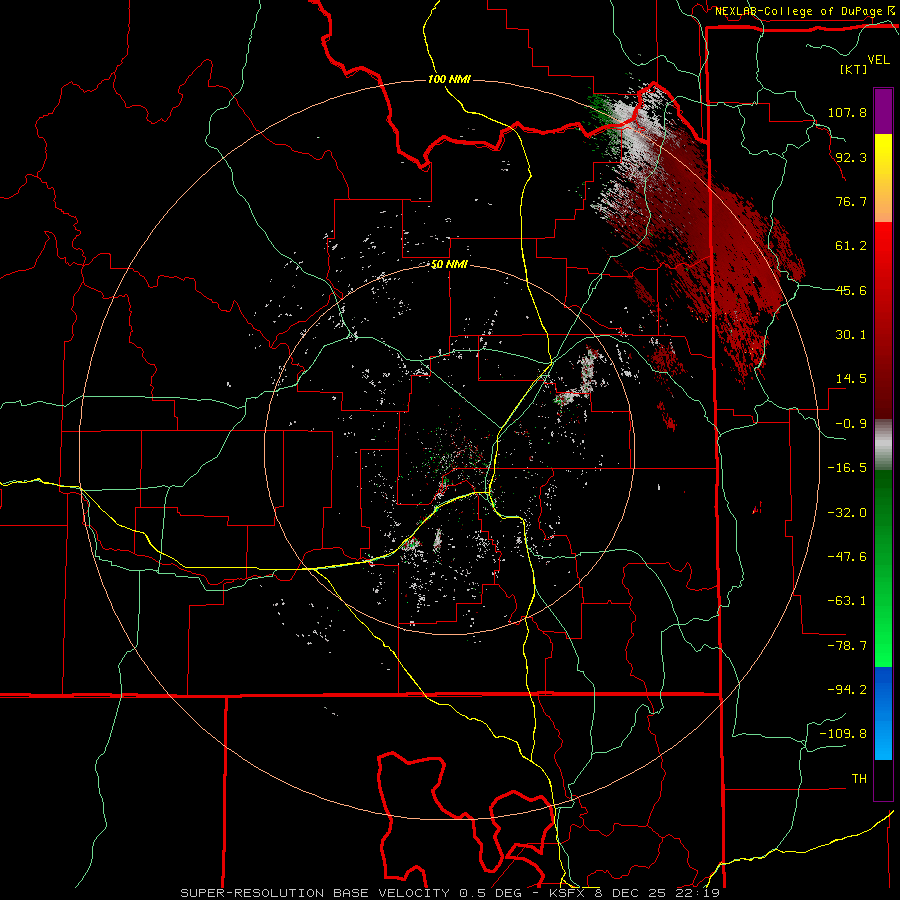Click the 30.1 velocity scale value

851,335
